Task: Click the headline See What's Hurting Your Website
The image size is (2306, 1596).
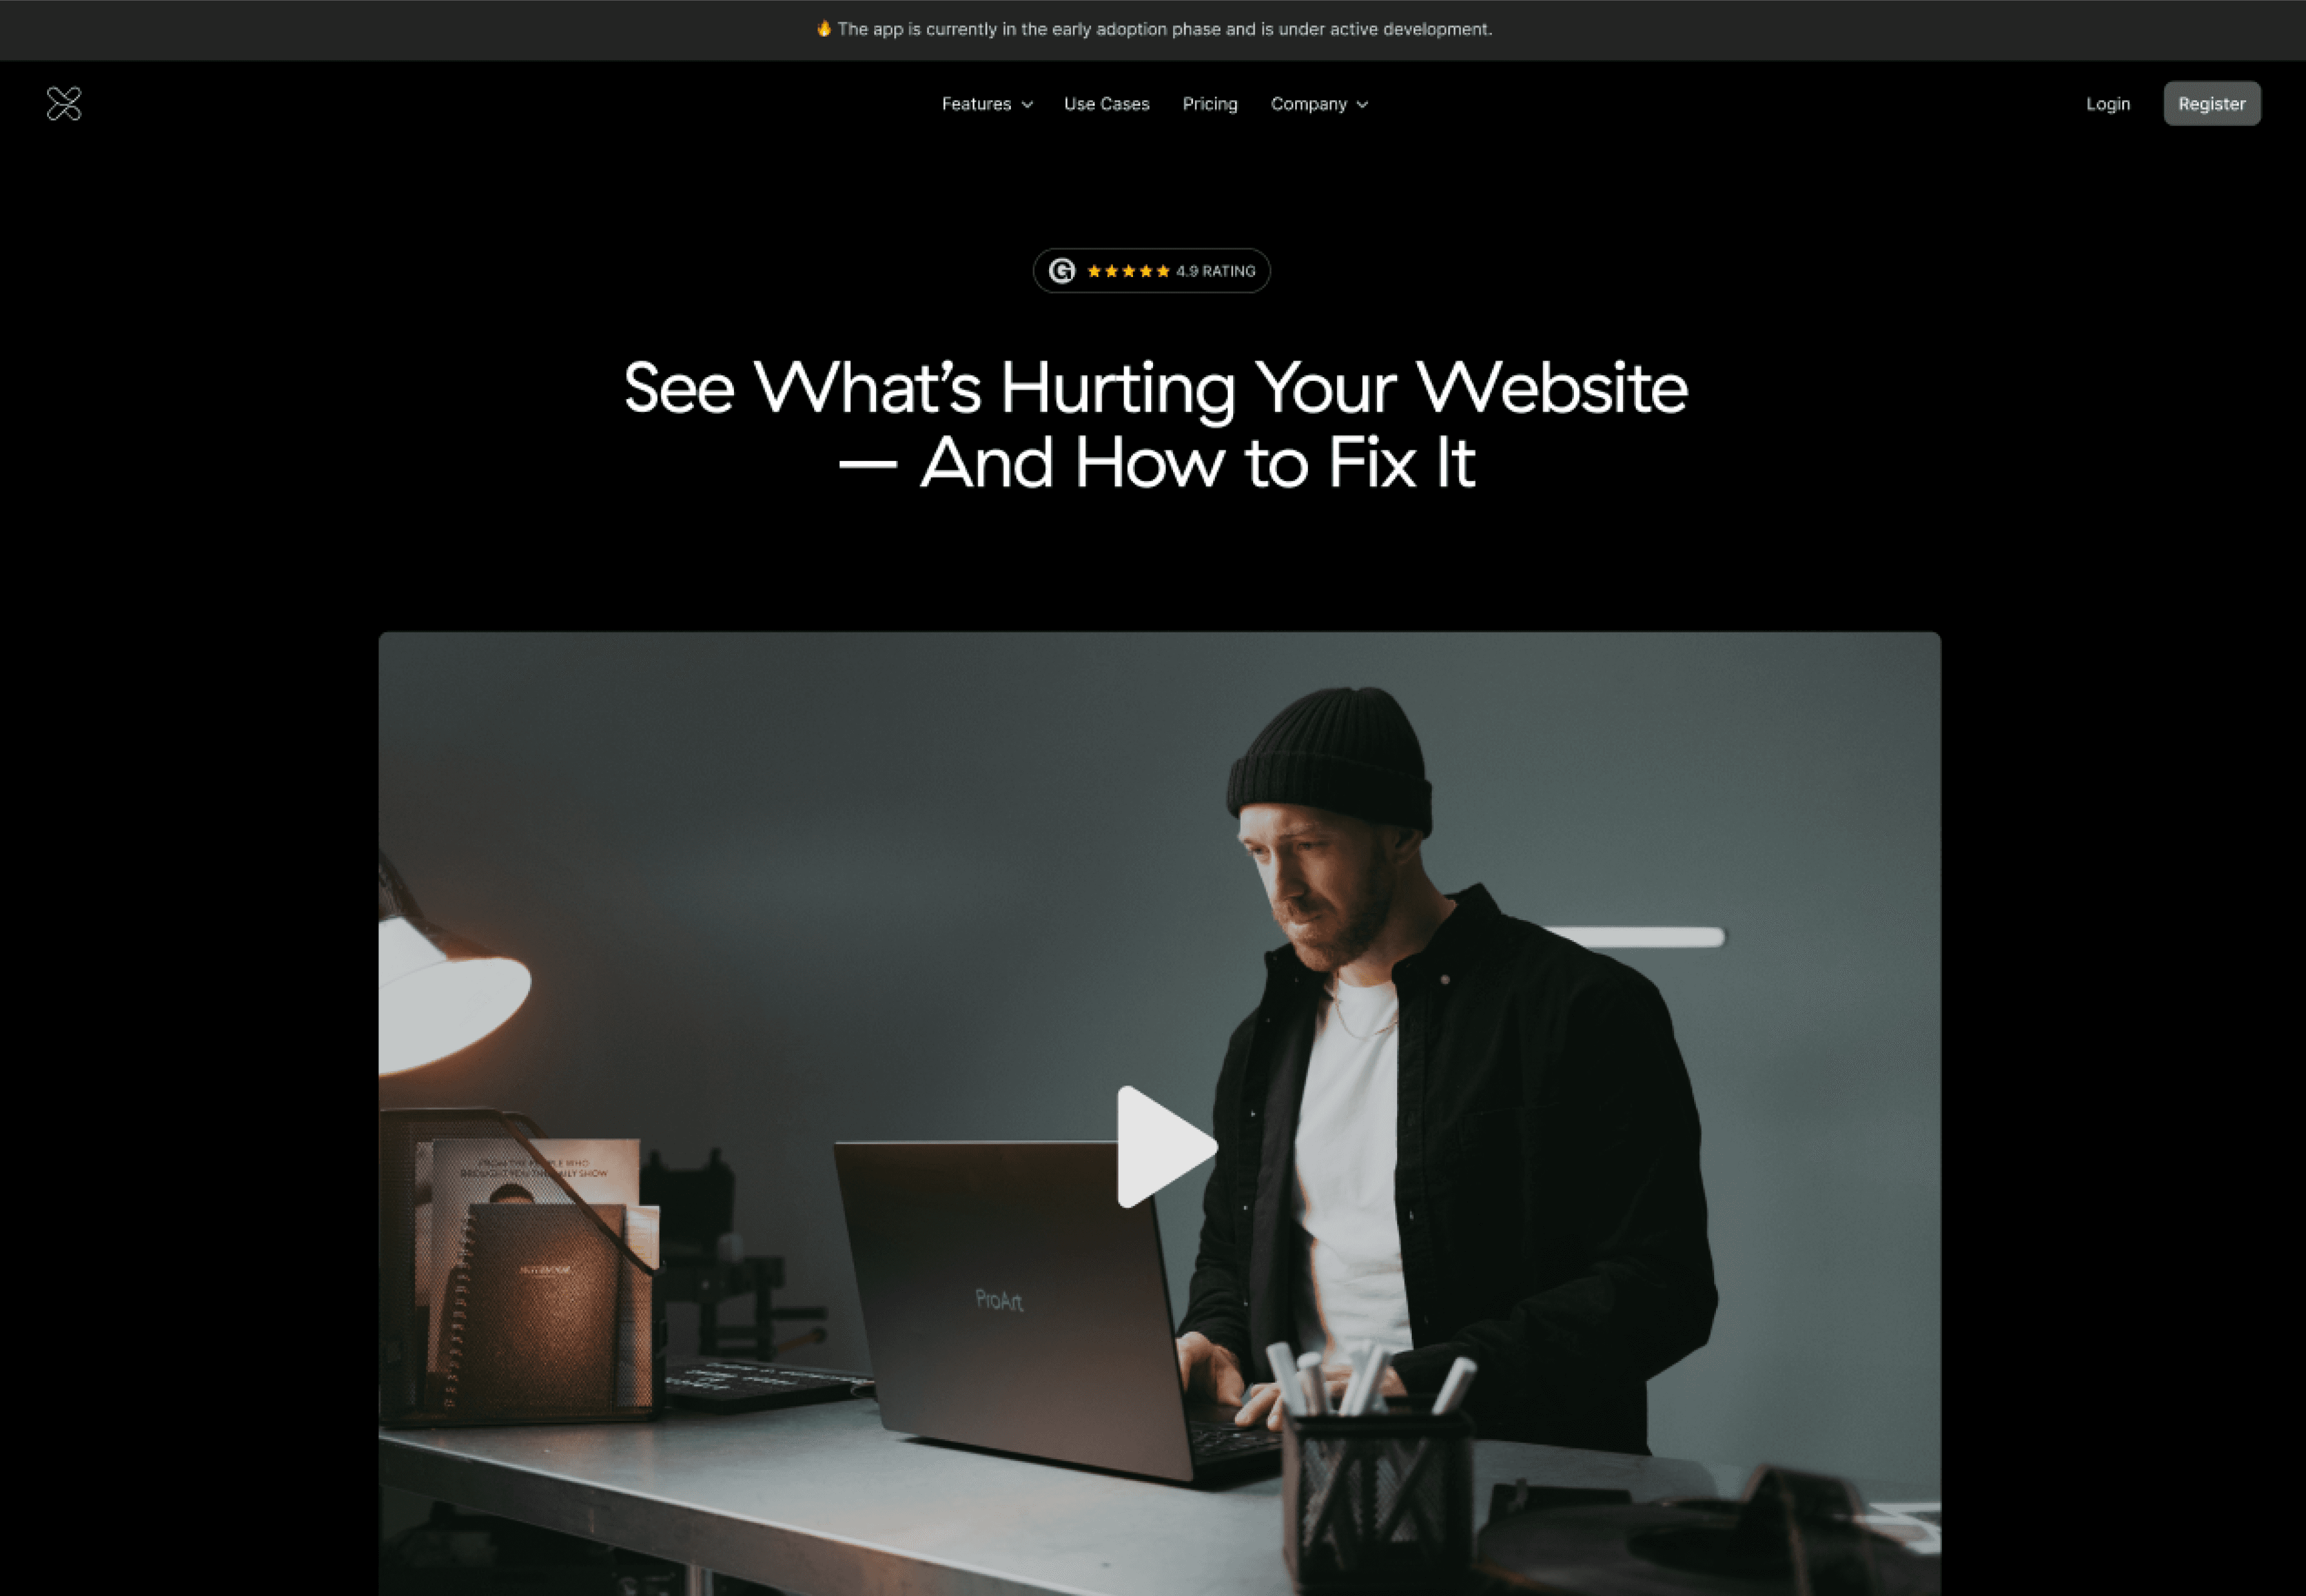Action: [1156, 388]
